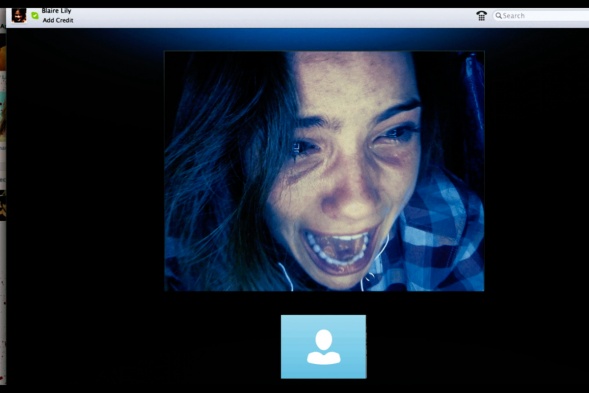Click the white person silhouette icon
The width and height of the screenshot is (589, 393).
pos(323,347)
